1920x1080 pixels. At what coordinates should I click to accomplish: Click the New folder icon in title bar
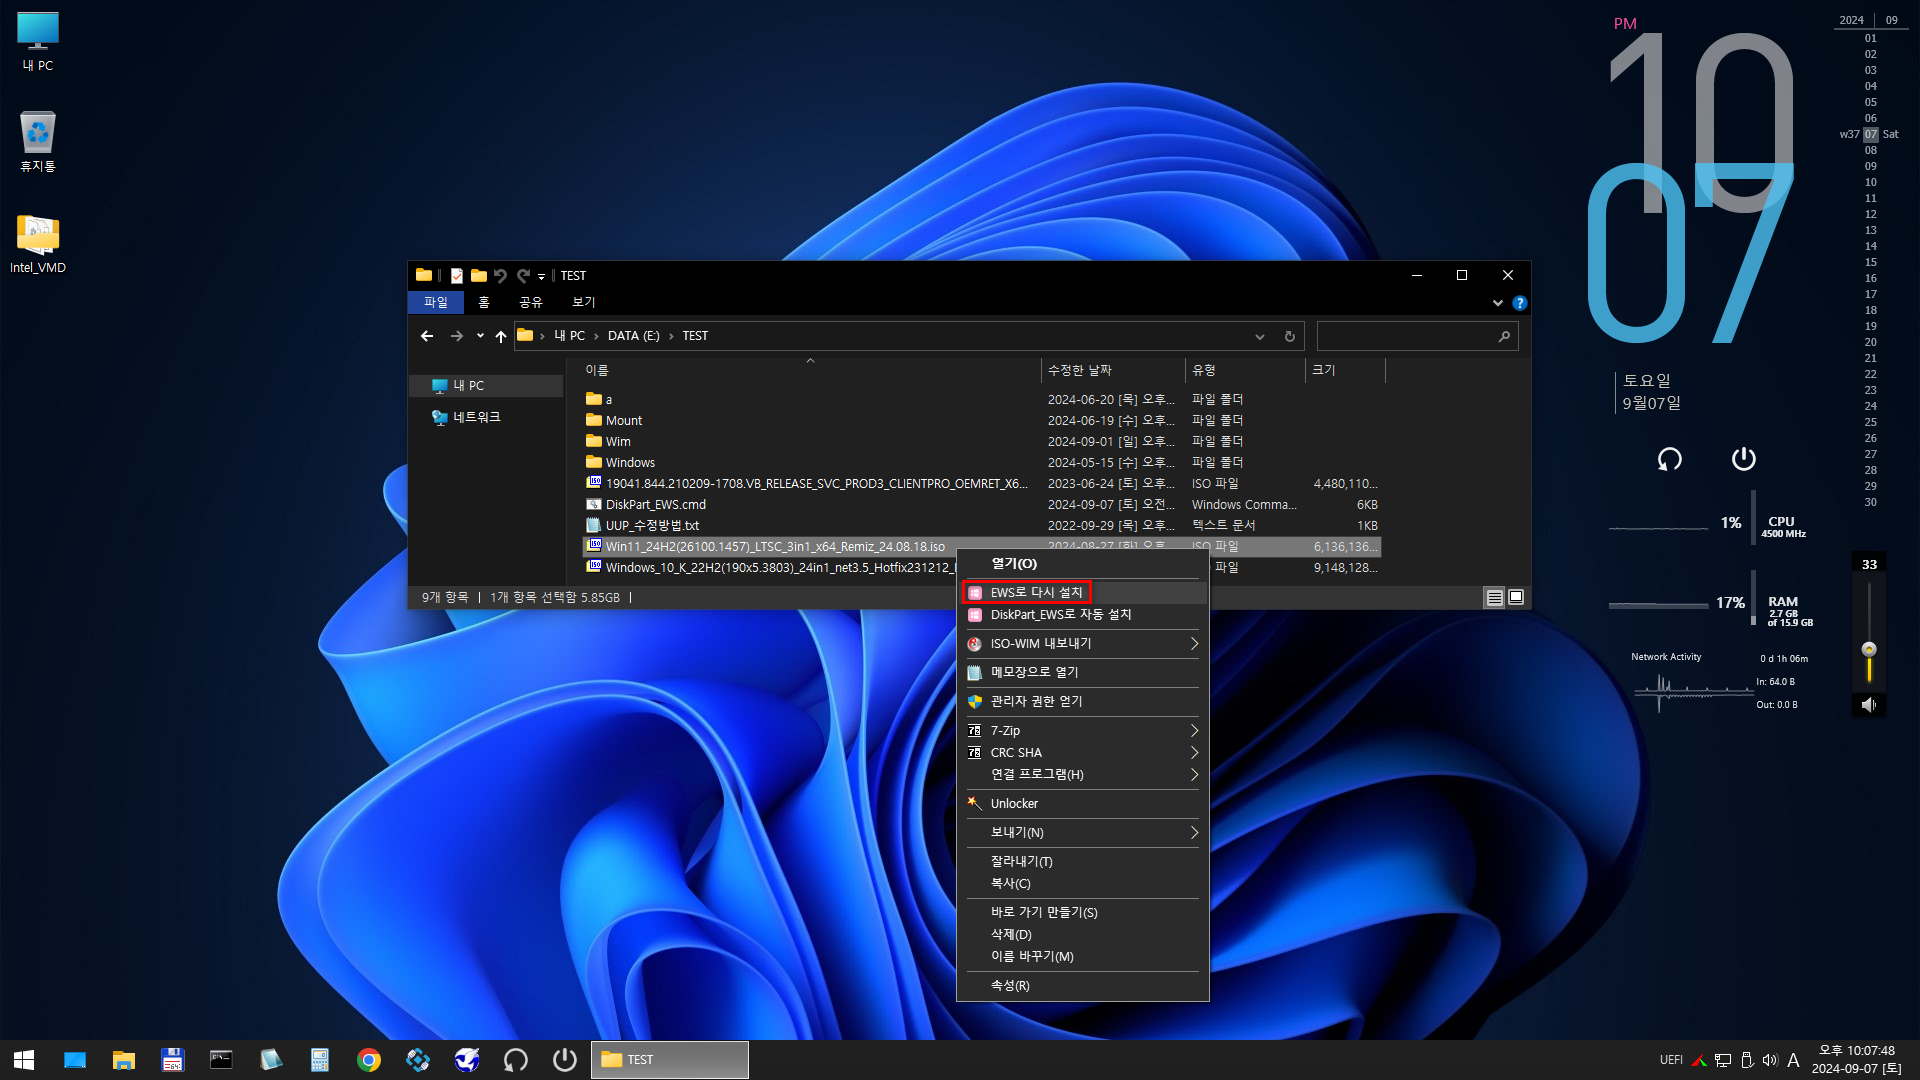coord(479,276)
